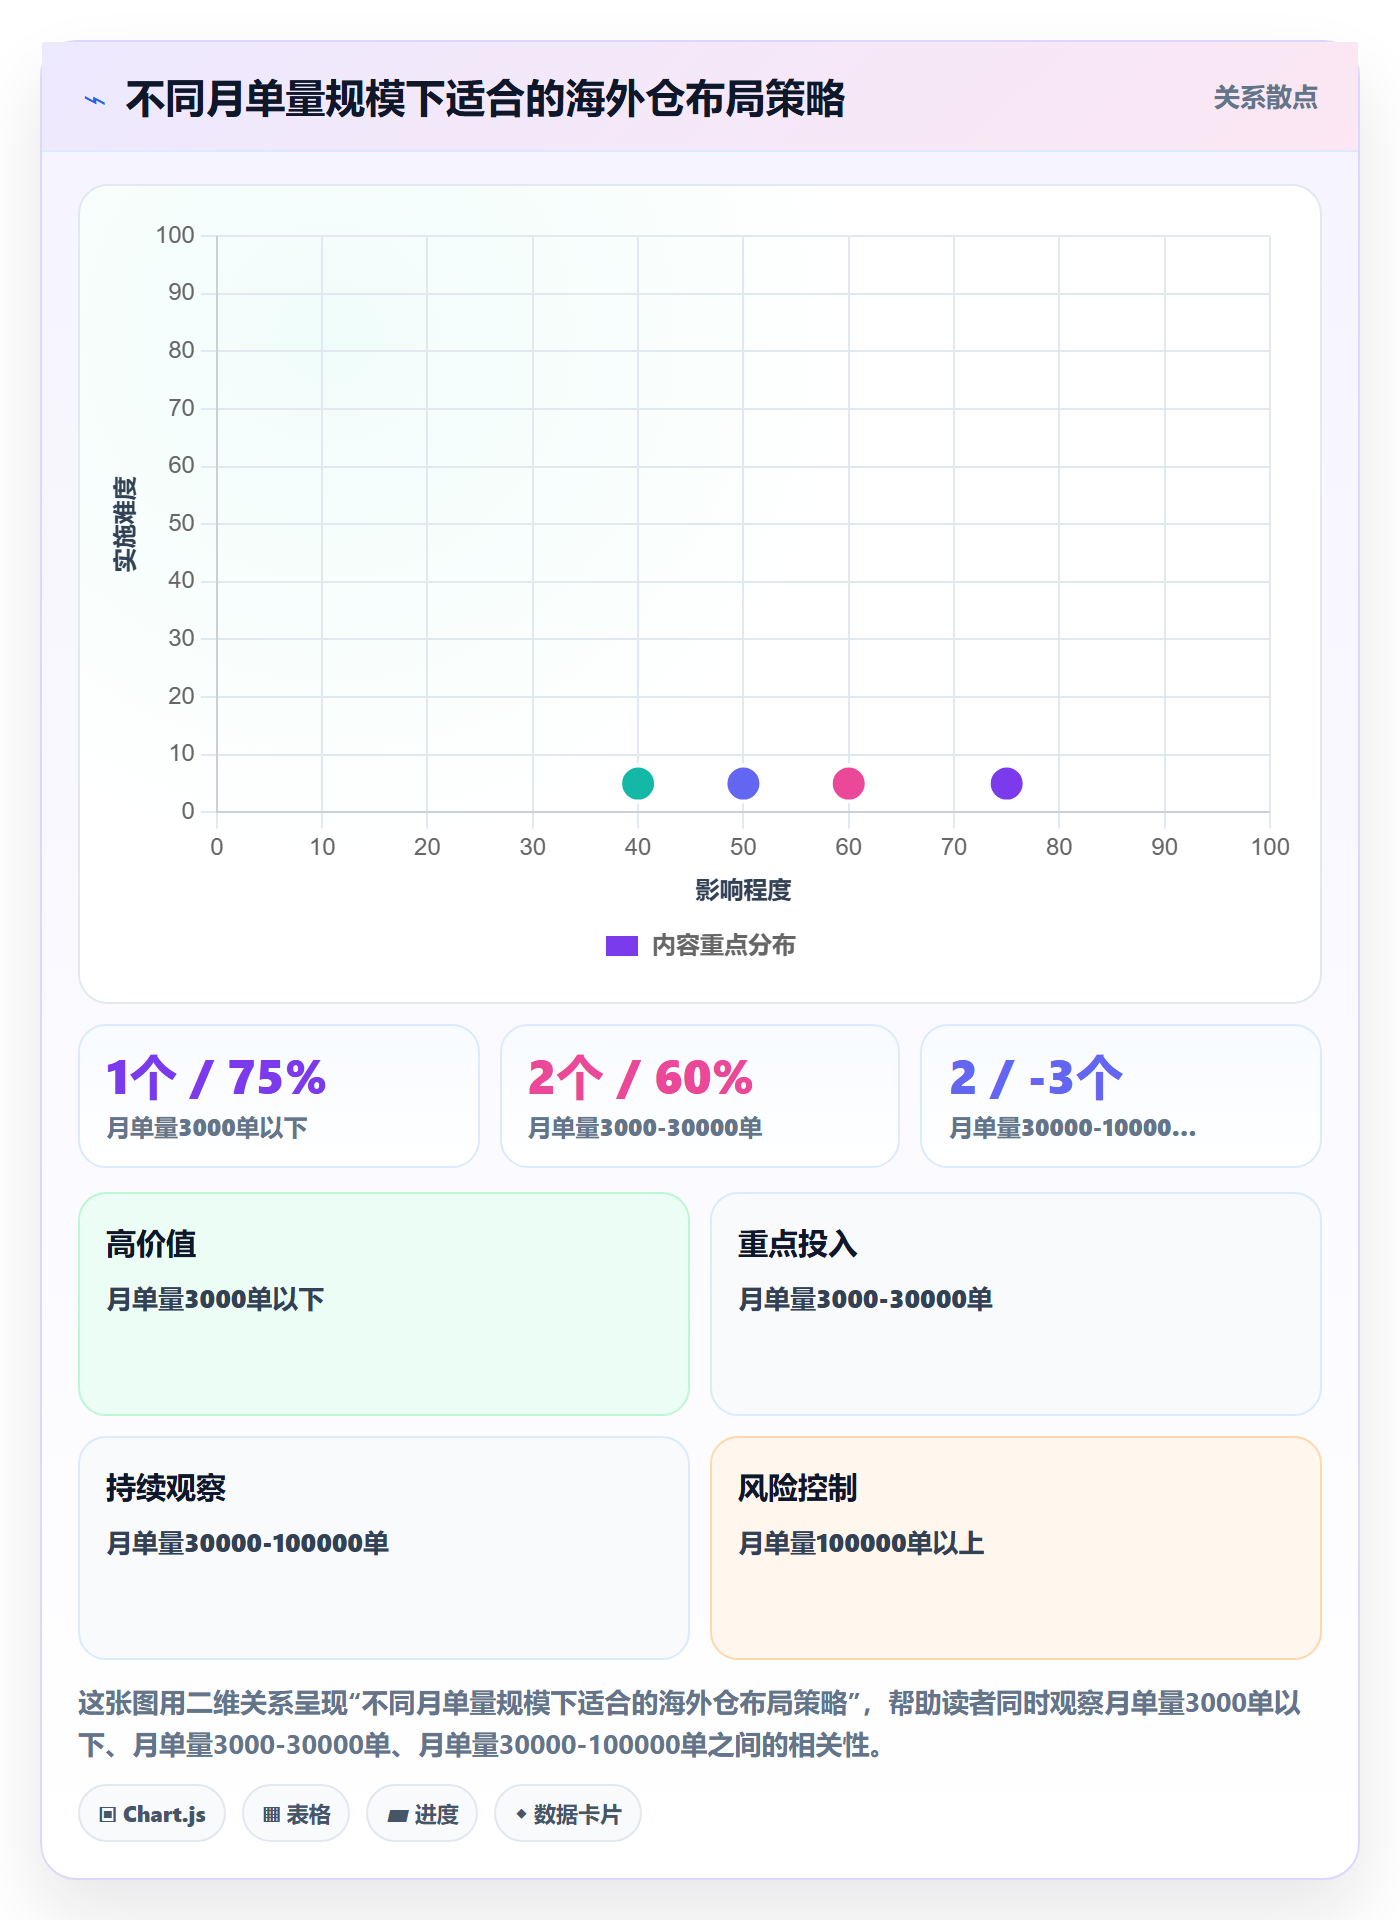Image resolution: width=1400 pixels, height=1920 pixels.
Task: Click the truncated 月单量30000-10000… label
Action: (1072, 1128)
